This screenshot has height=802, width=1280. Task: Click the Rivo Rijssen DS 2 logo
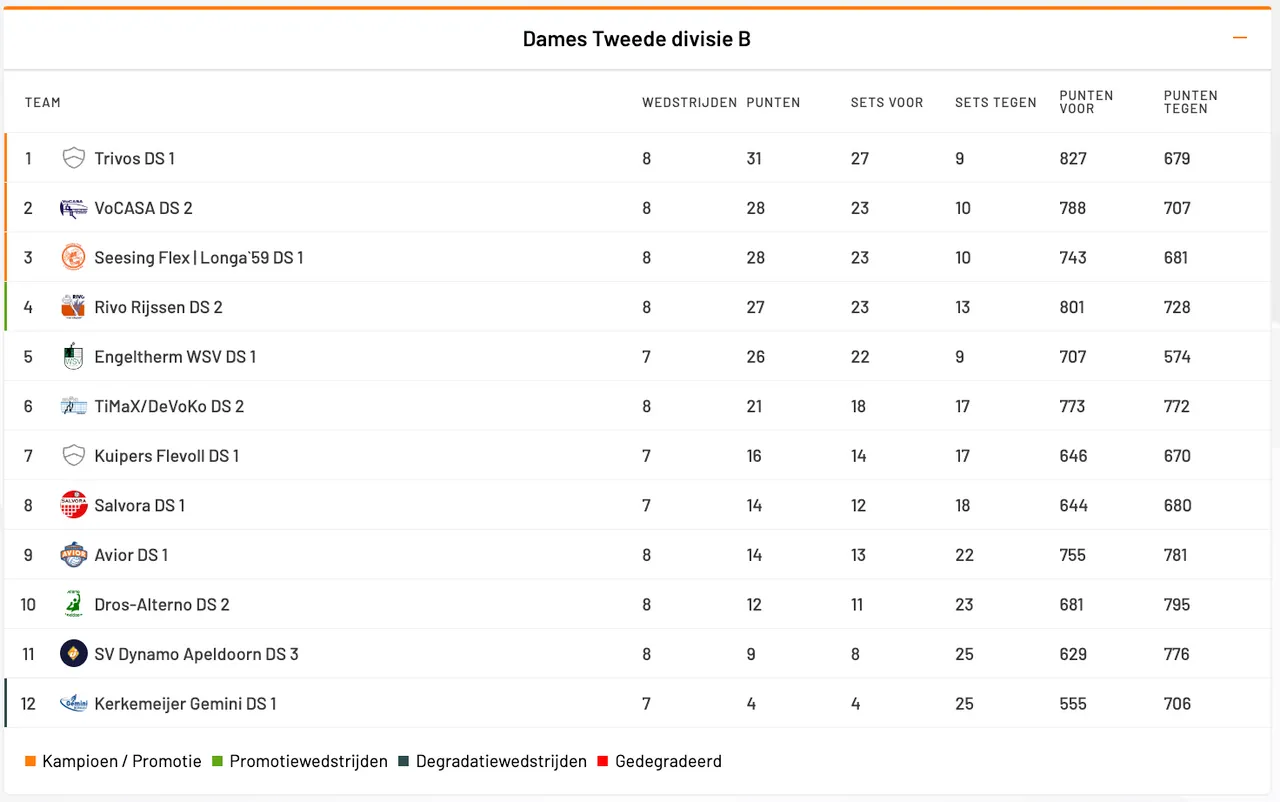pos(73,307)
